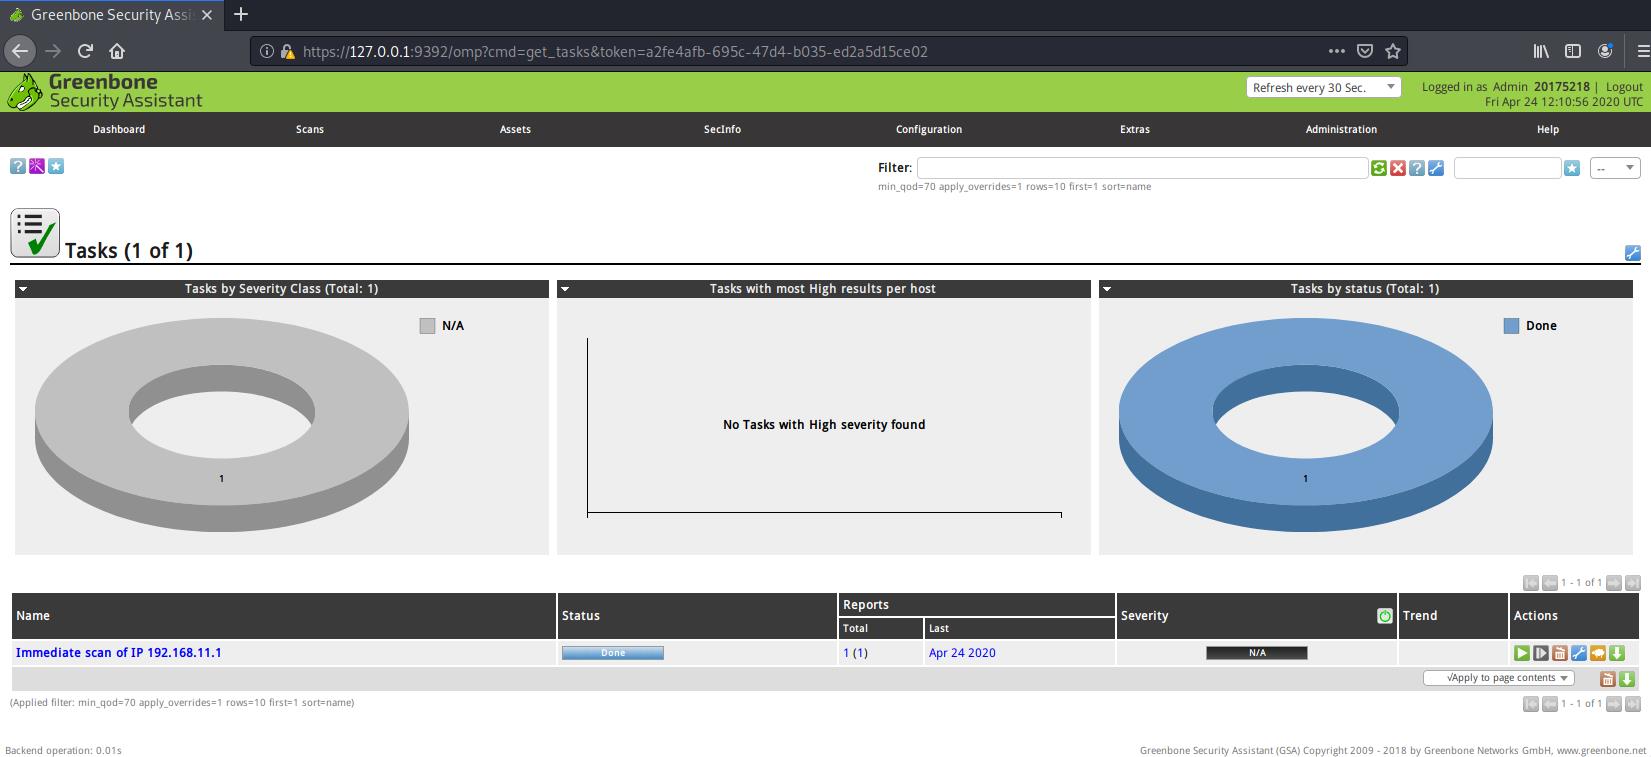The height and width of the screenshot is (757, 1651).
Task: Open the Dashboard menu
Action: [119, 129]
